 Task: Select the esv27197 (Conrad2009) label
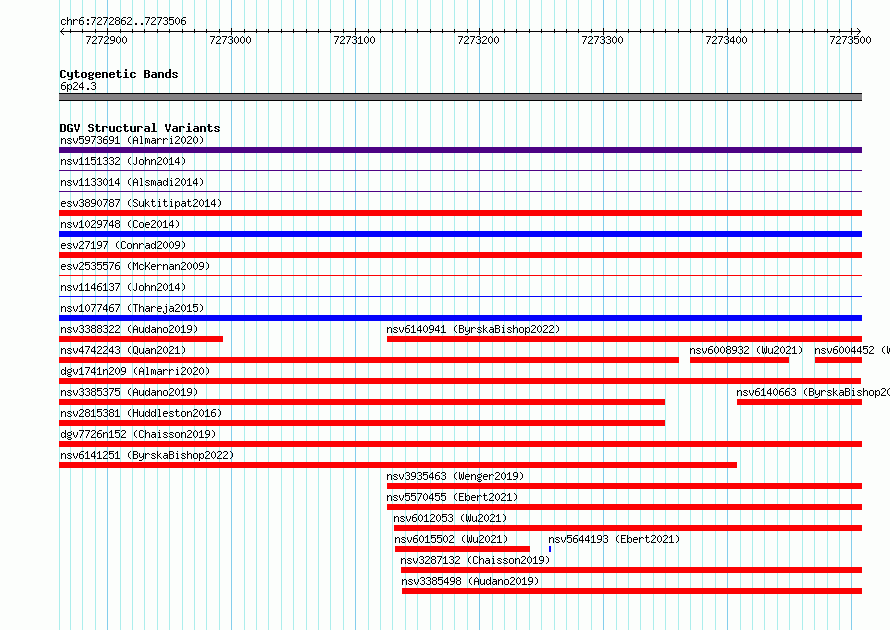[123, 245]
